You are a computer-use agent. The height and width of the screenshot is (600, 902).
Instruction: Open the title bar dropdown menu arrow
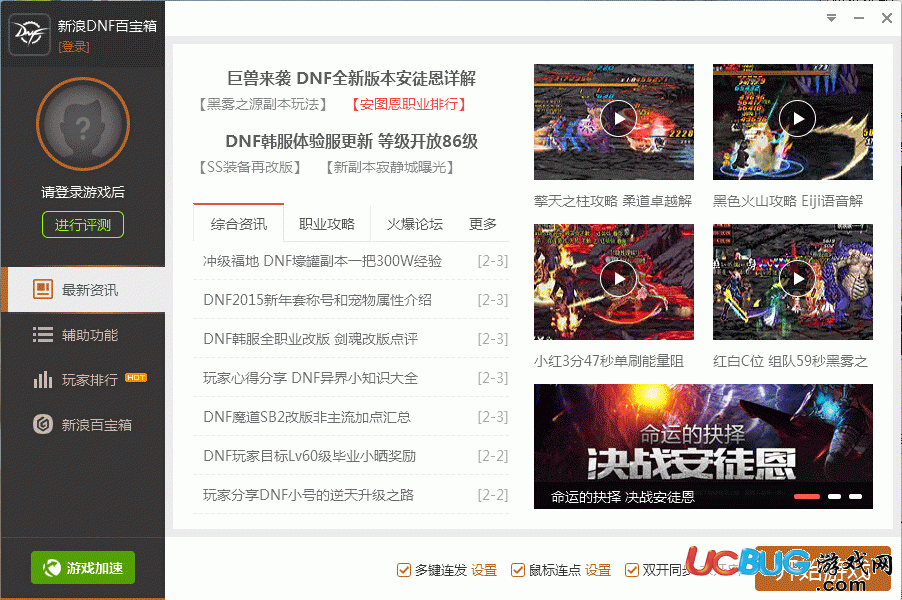[x=831, y=18]
